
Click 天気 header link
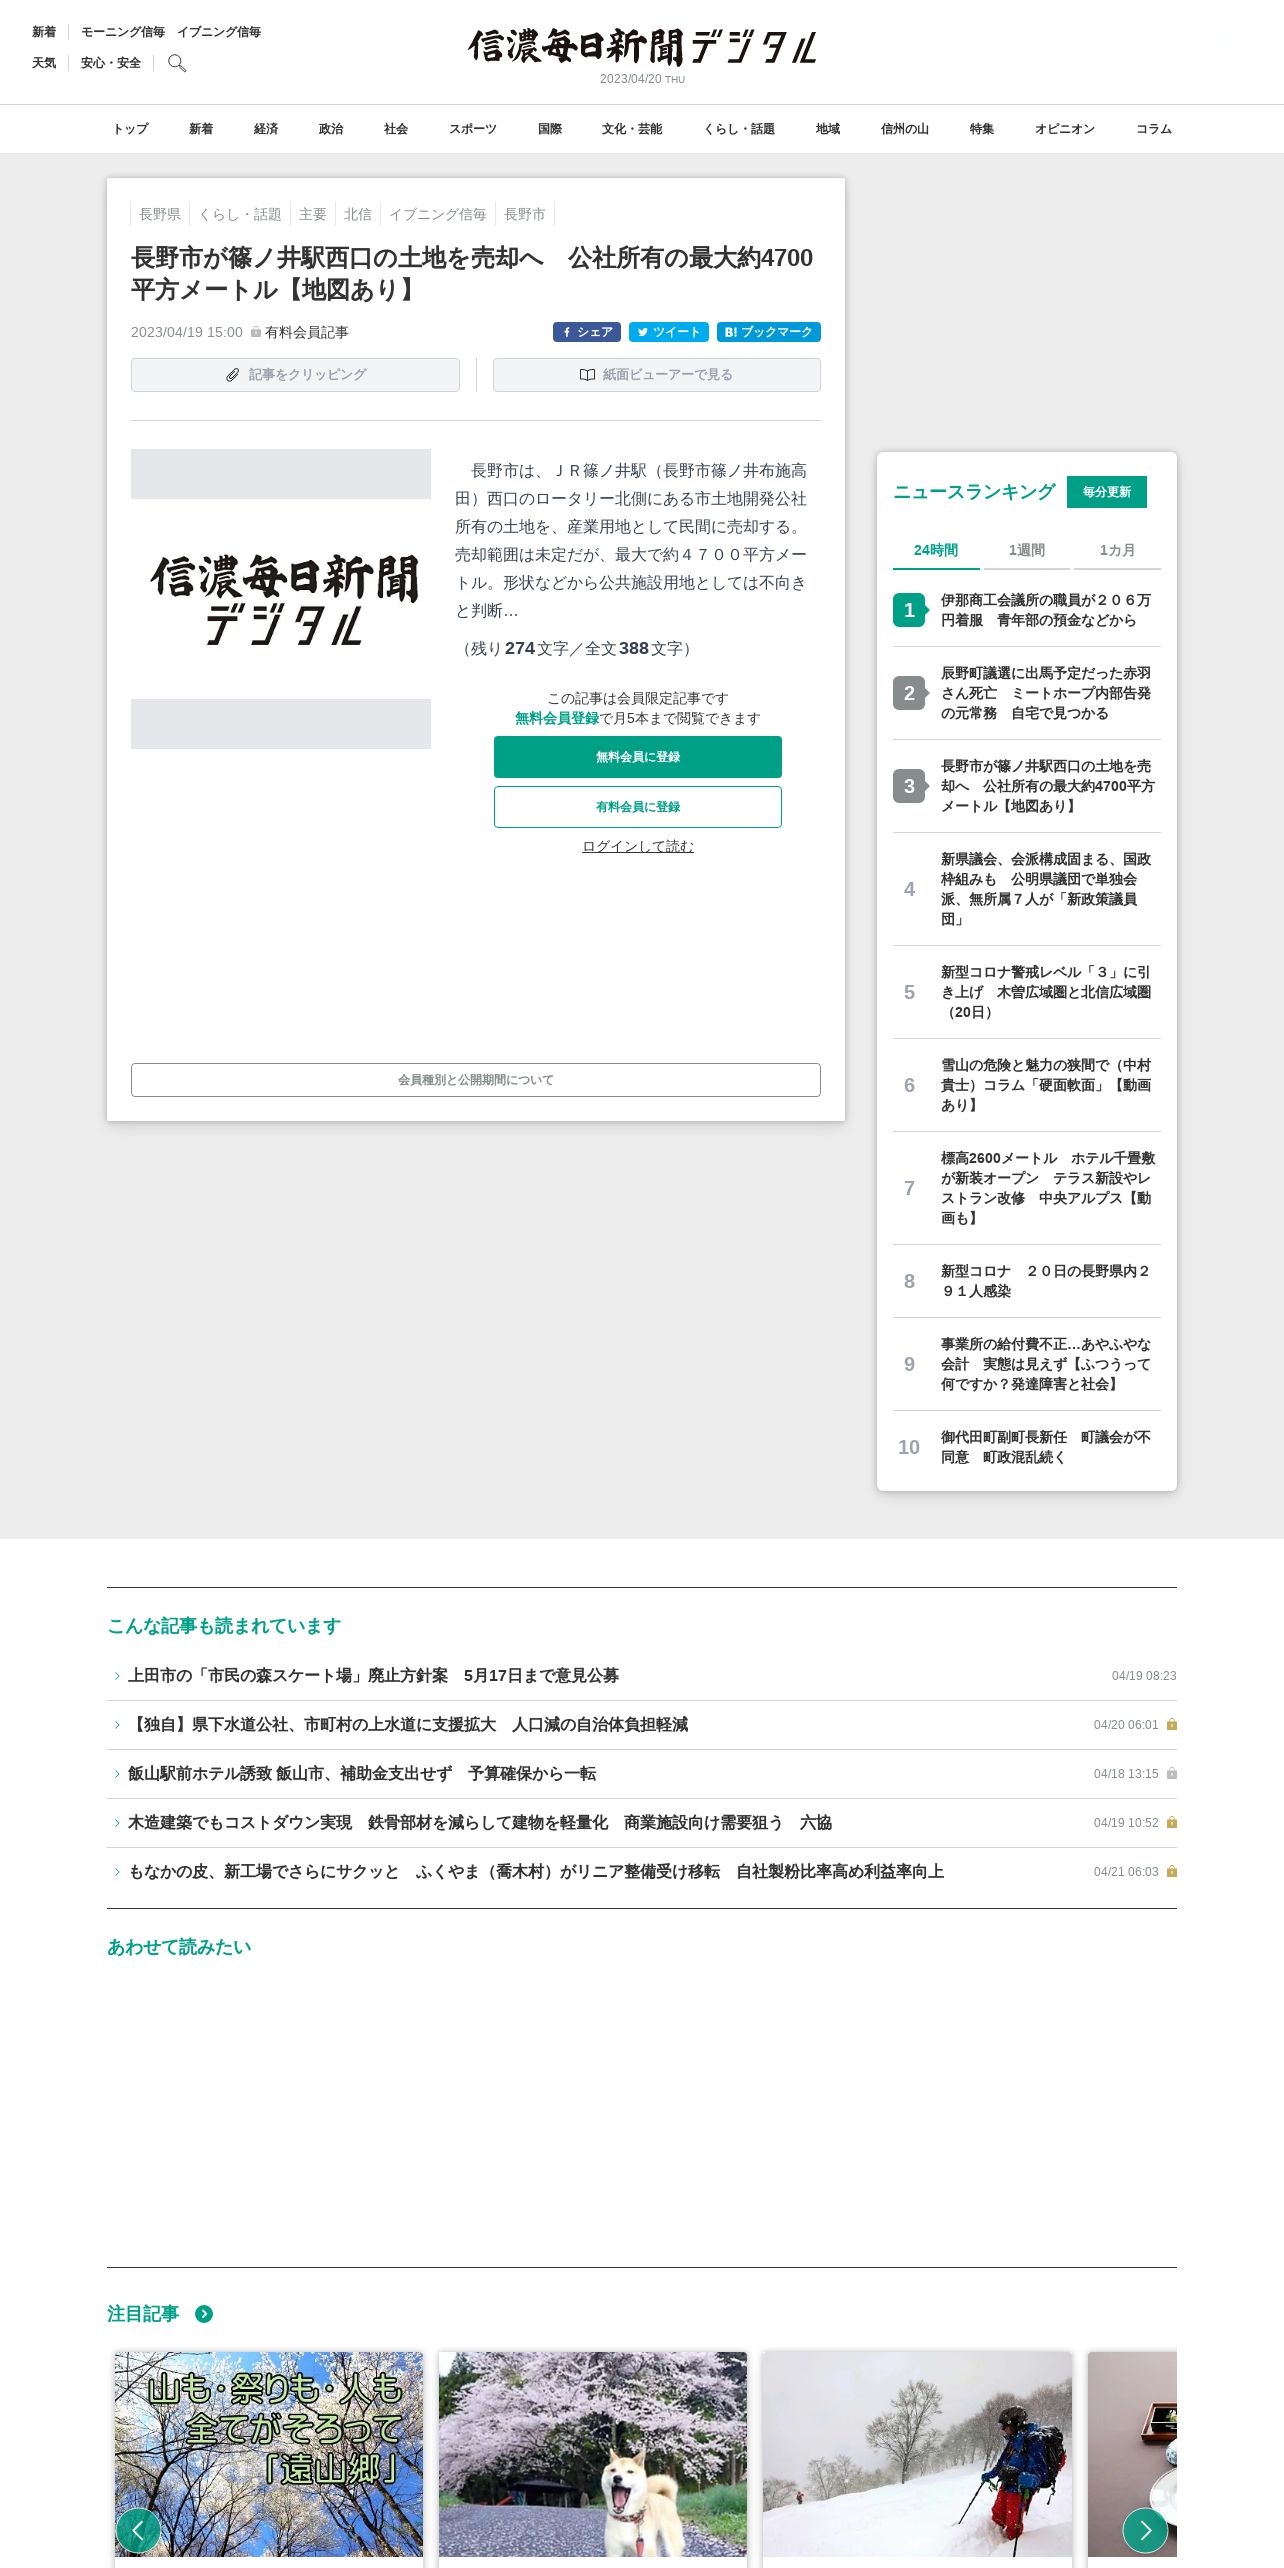pos(44,63)
